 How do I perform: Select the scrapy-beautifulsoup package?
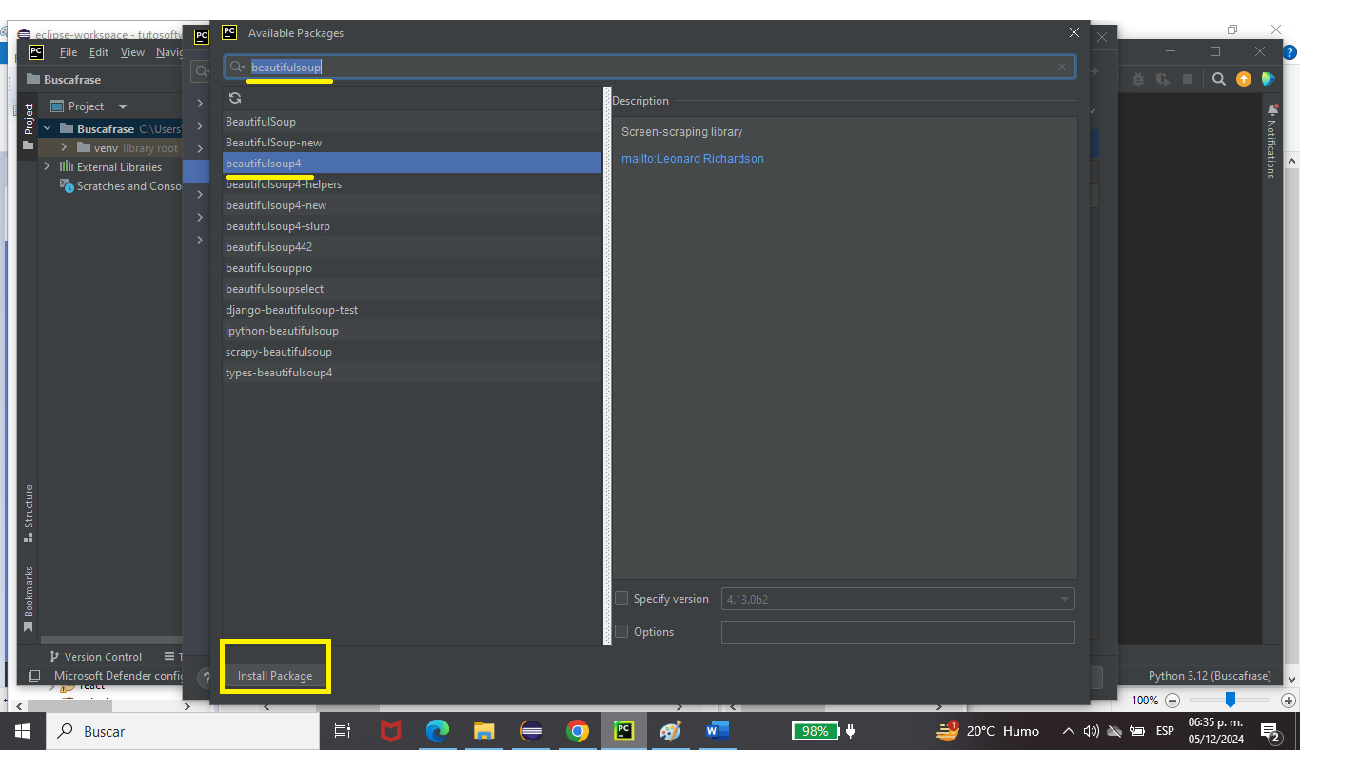click(412, 352)
